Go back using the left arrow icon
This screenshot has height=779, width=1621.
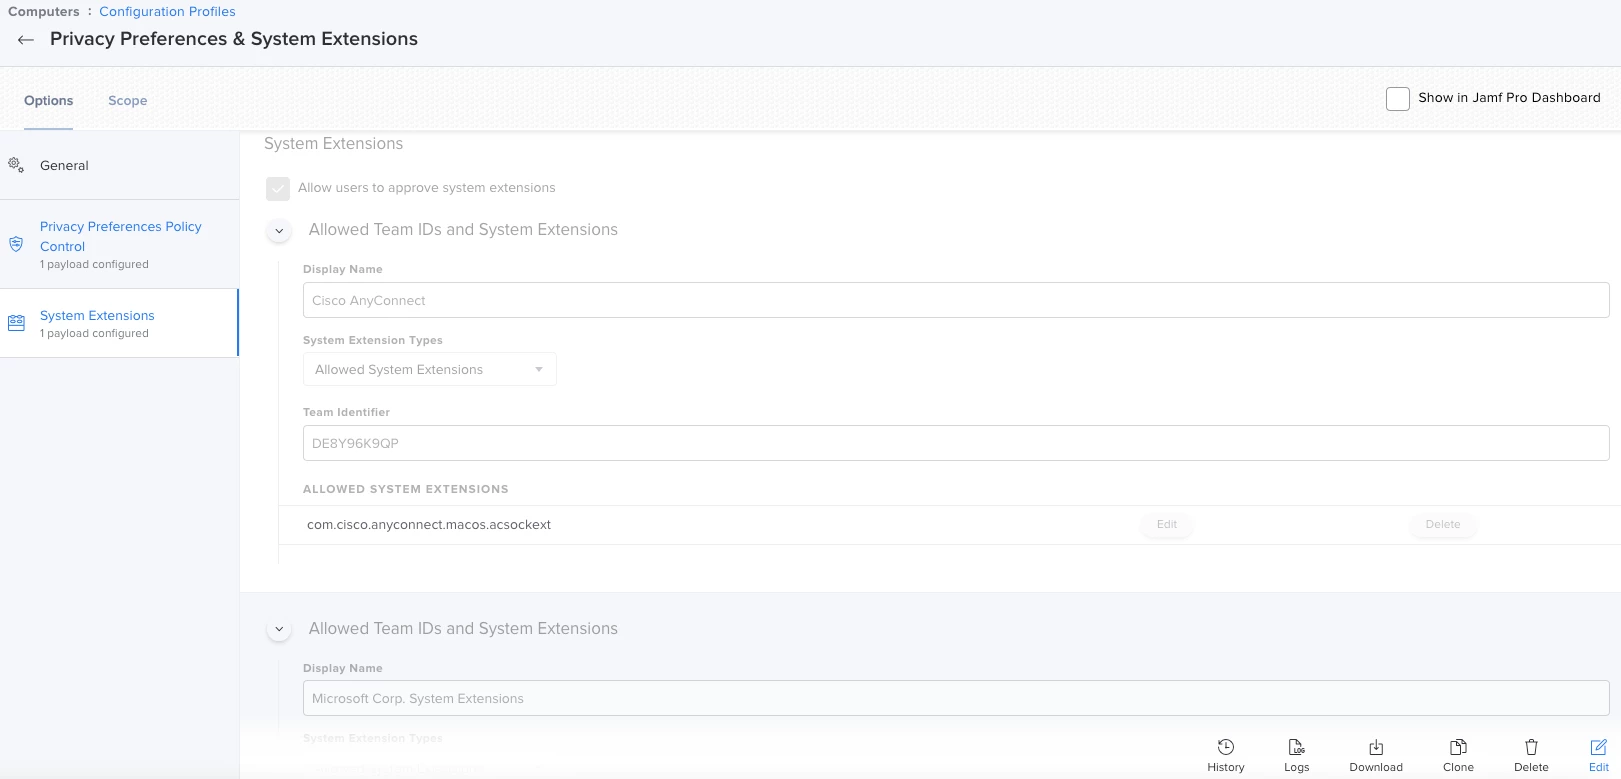(x=26, y=40)
